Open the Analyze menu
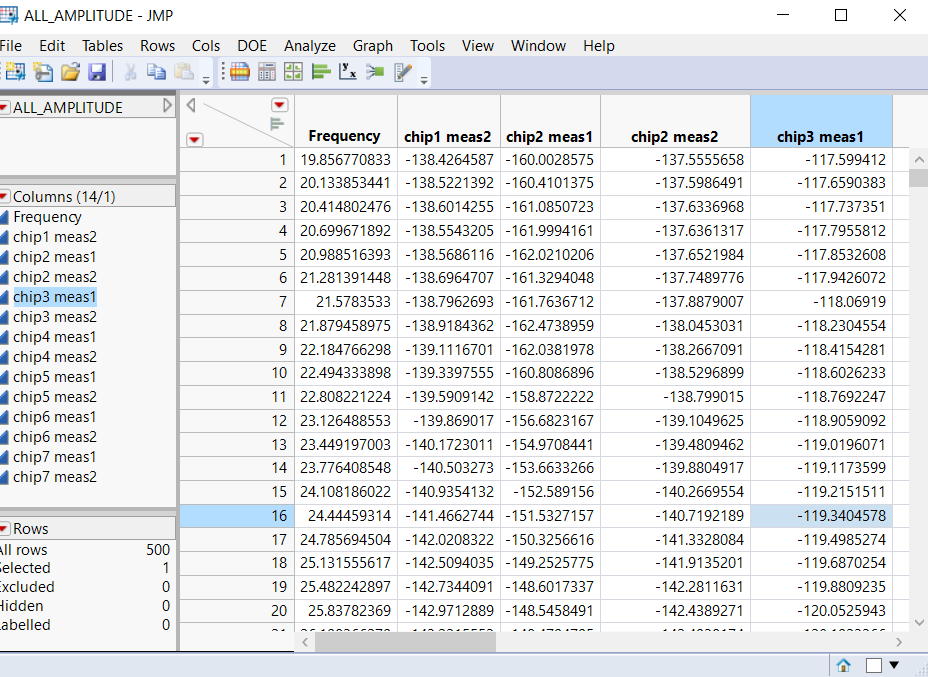Screen dimensions: 928x677 310,46
